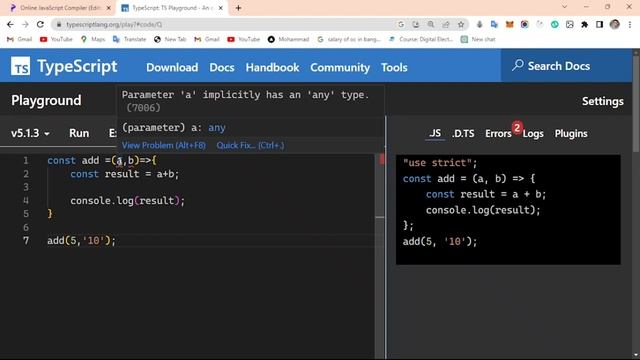The height and width of the screenshot is (360, 640).
Task: Click the lock icon in the address bar
Action: [x=59, y=24]
